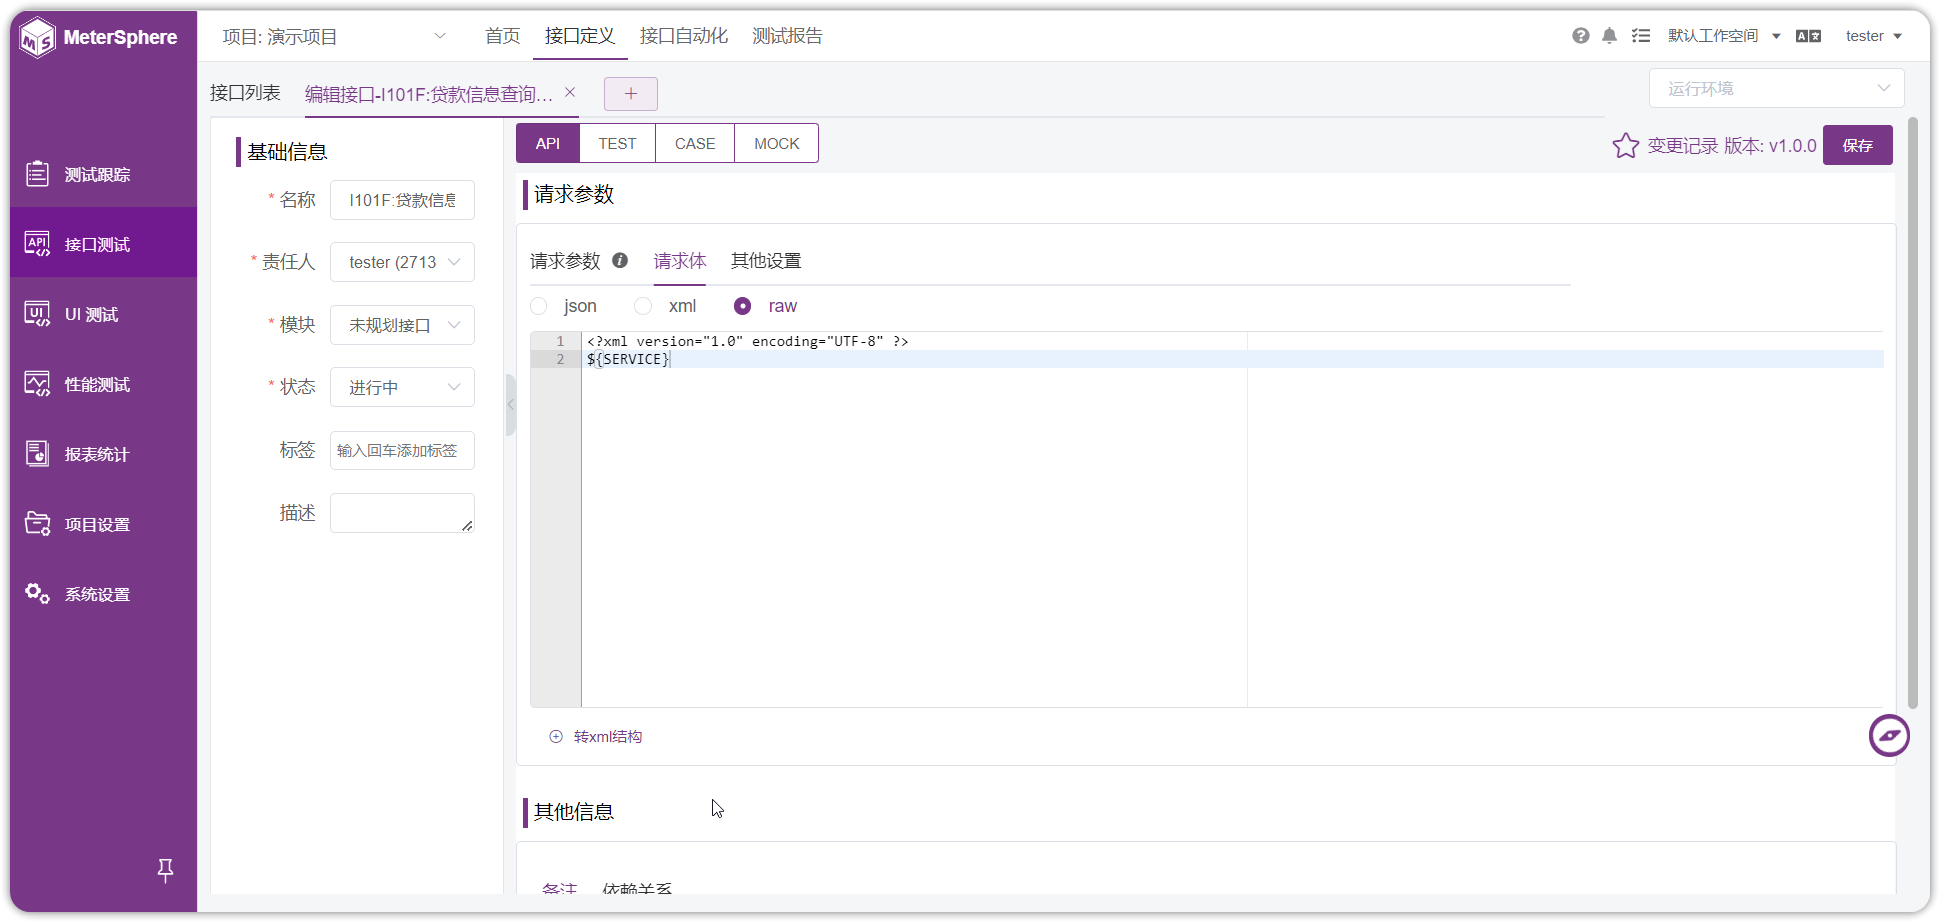Click the xml version line in editor

click(x=747, y=341)
